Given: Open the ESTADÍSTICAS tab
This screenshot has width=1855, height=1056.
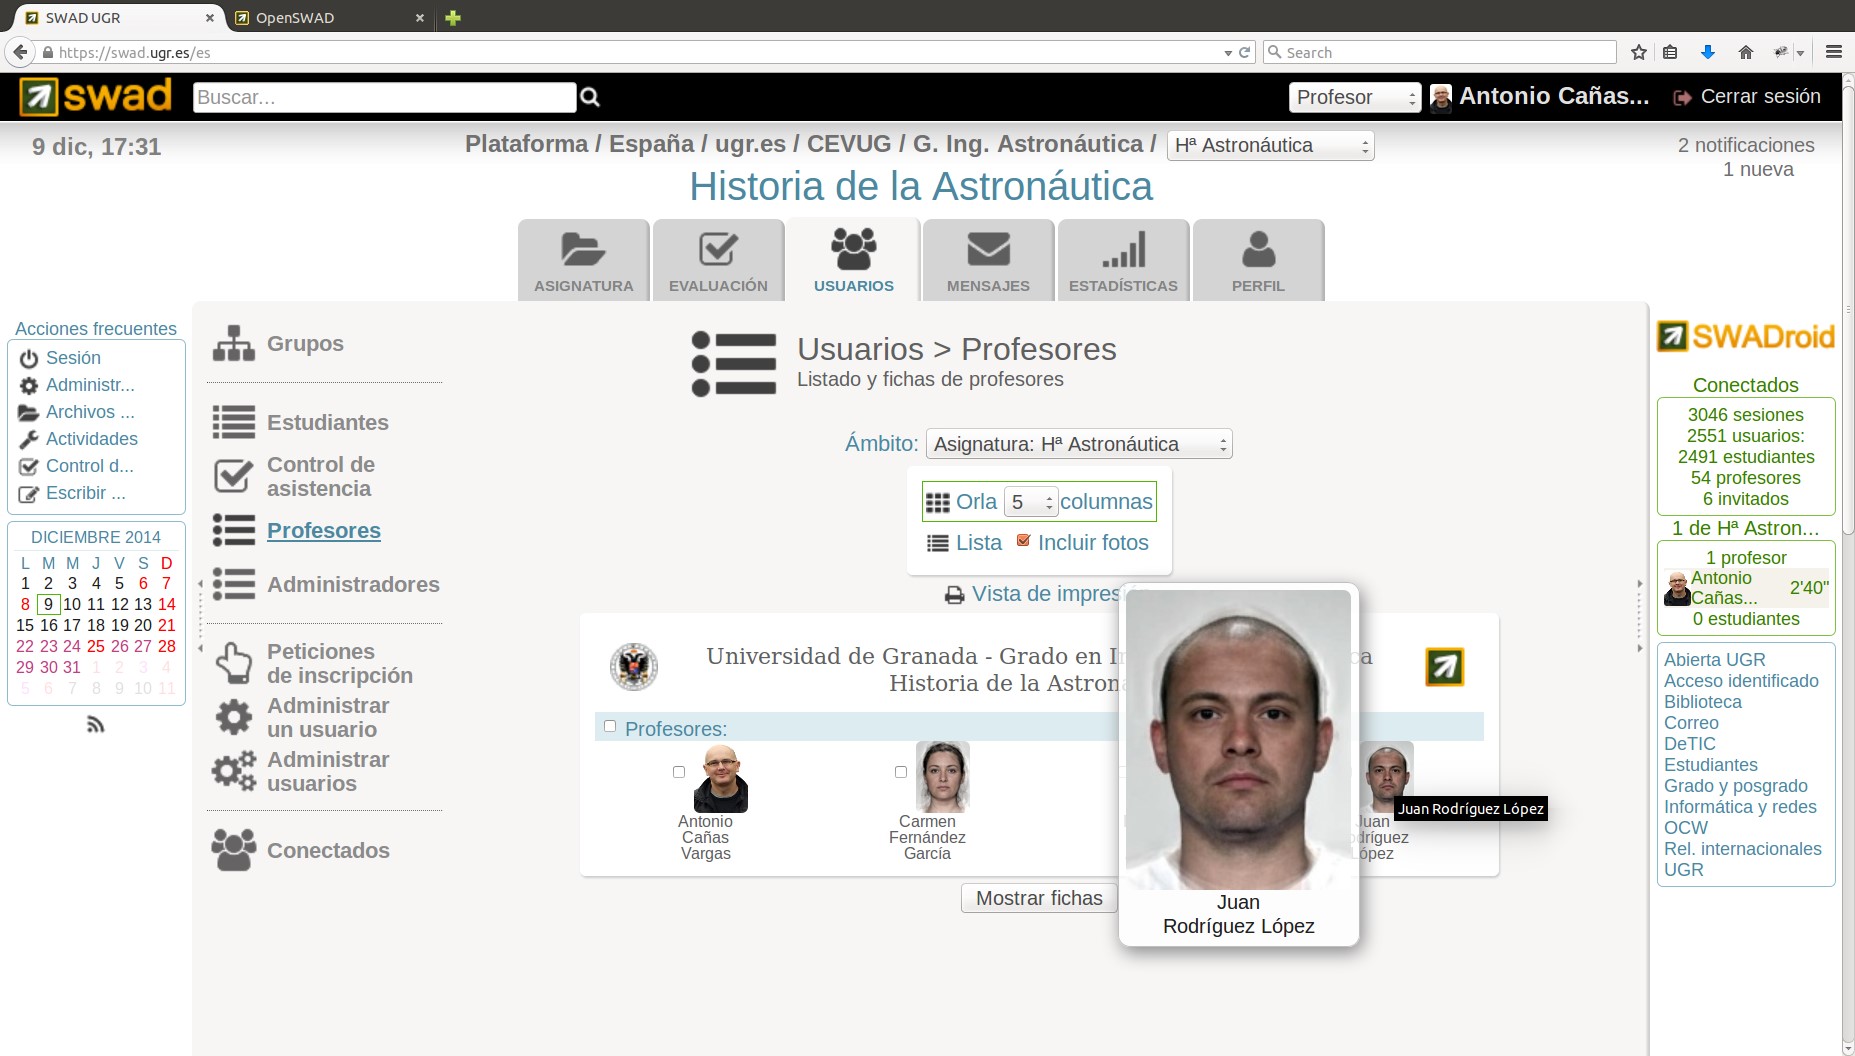Looking at the screenshot, I should click(x=1123, y=260).
